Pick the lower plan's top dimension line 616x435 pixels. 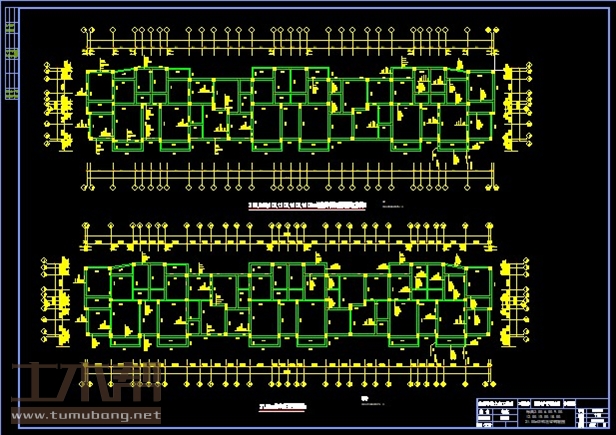[290, 241]
